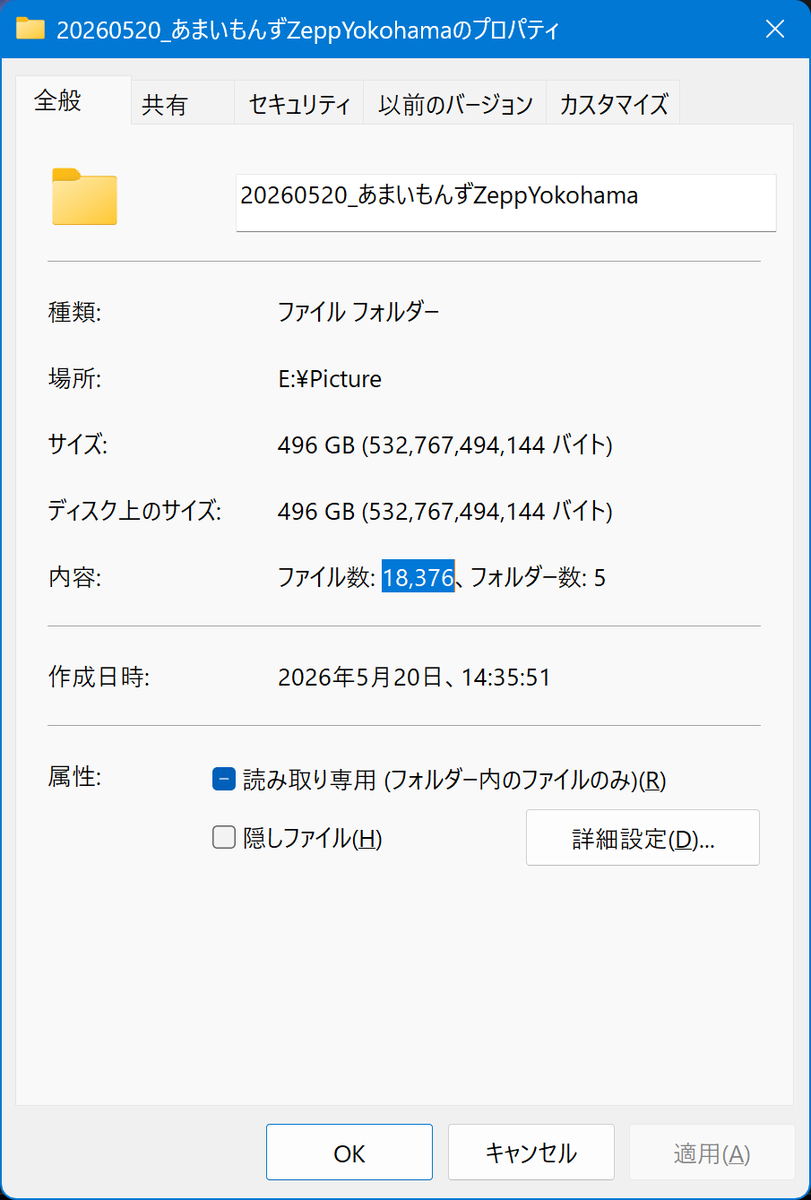Open 詳細設定 advanced attributes
Image resolution: width=811 pixels, height=1200 pixels.
click(643, 838)
